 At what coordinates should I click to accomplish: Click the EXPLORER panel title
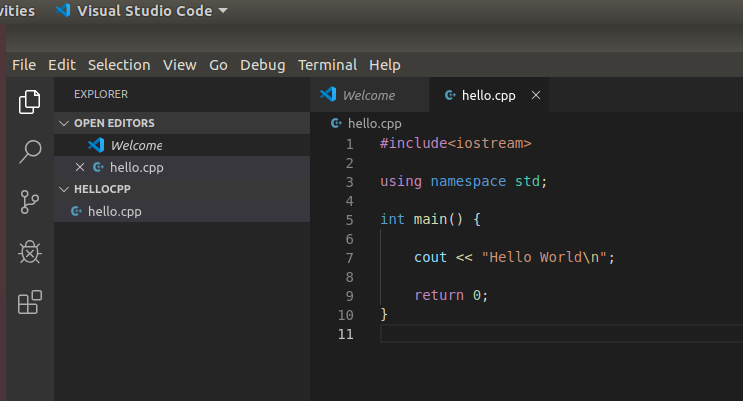tap(101, 94)
